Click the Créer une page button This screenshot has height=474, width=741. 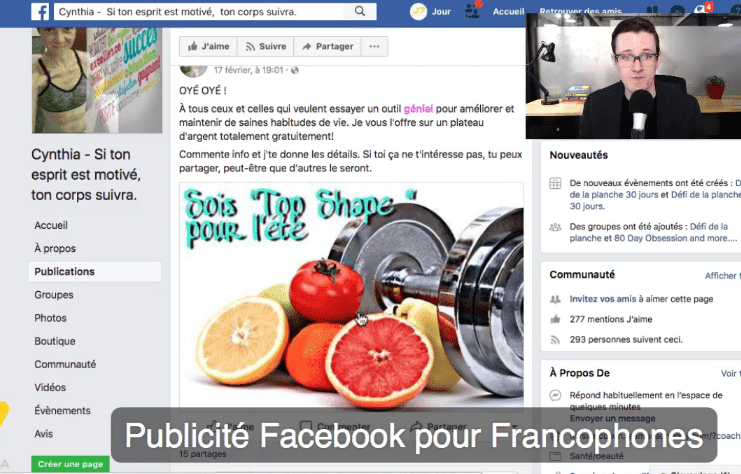(x=70, y=464)
